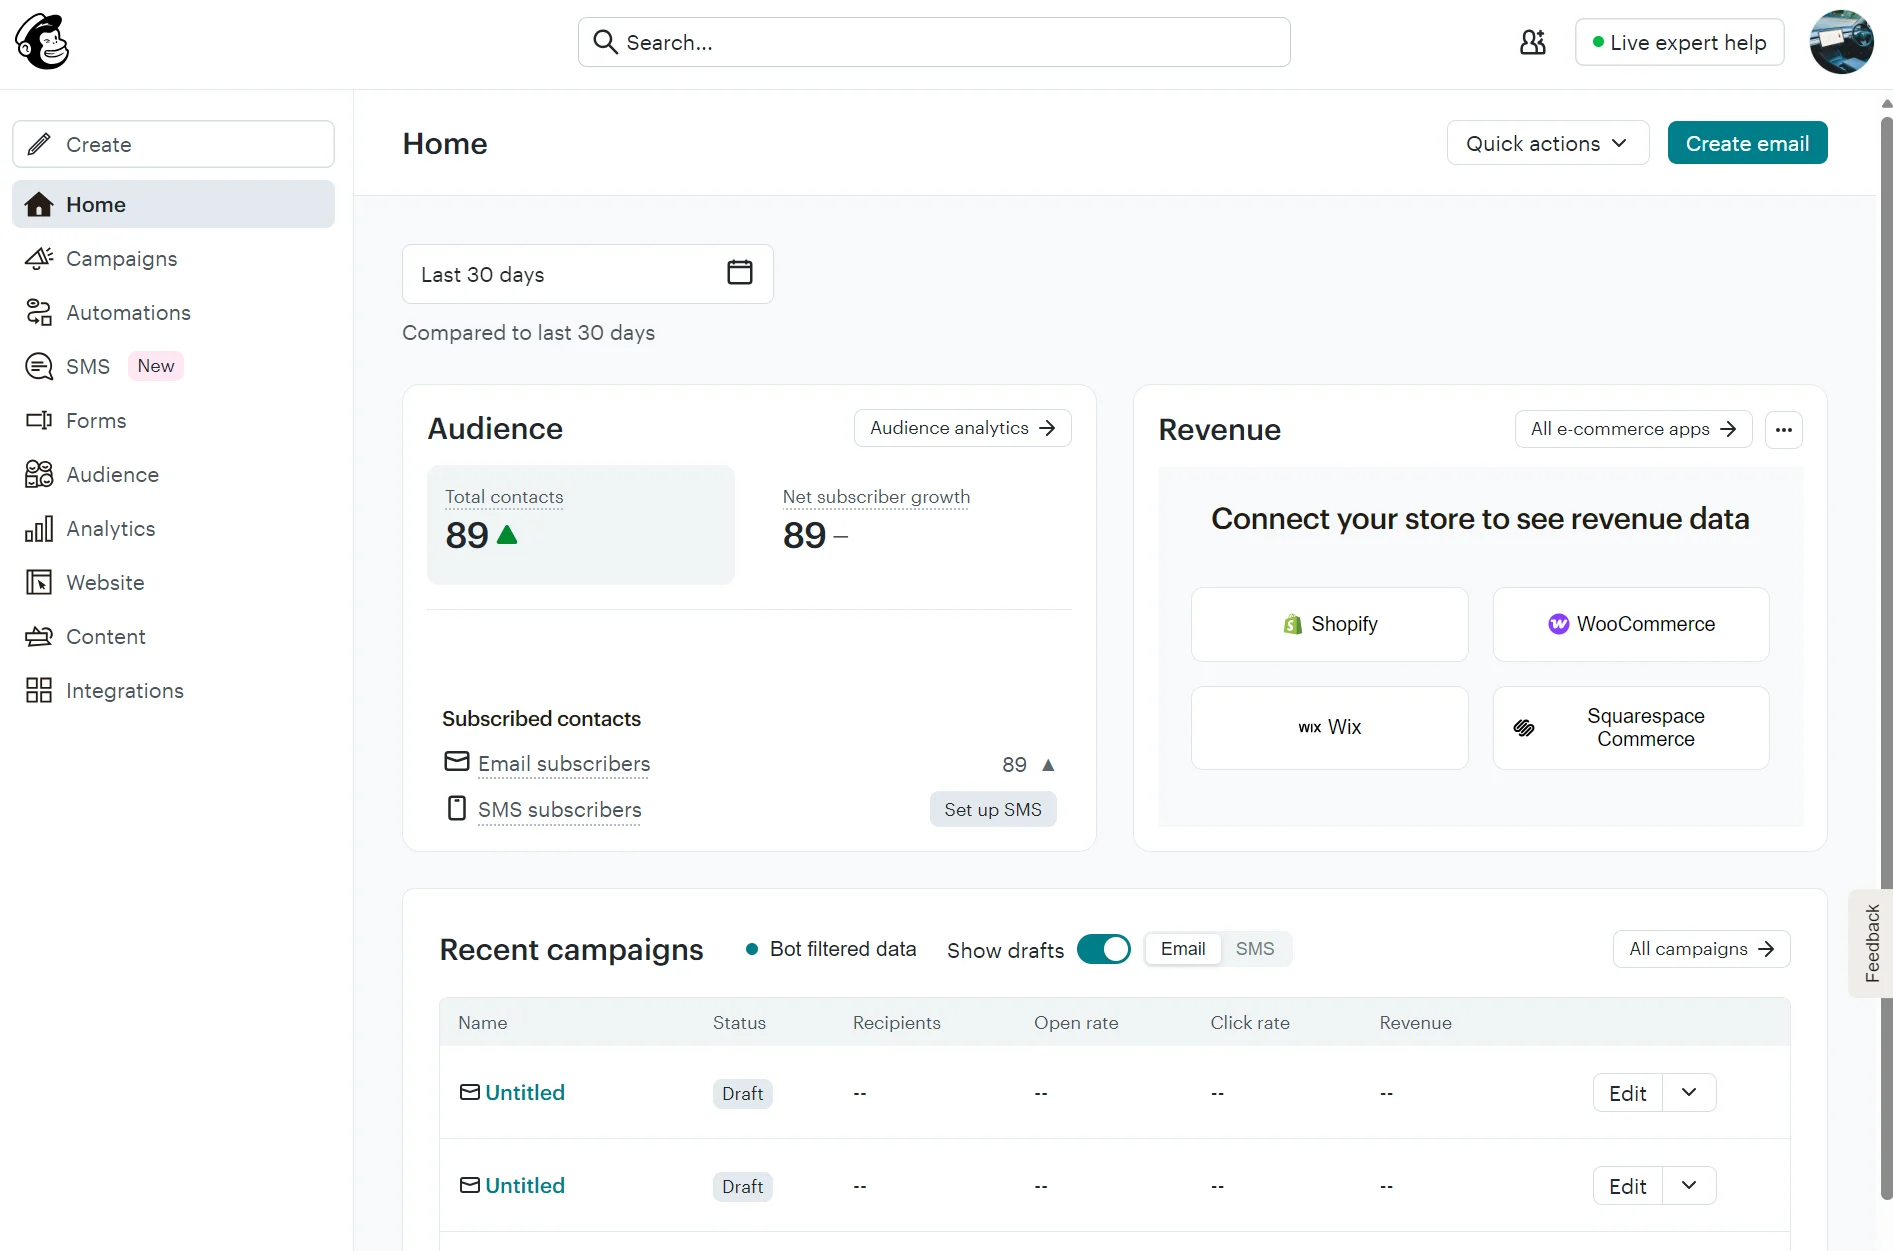The width and height of the screenshot is (1893, 1251).
Task: Click All e-commerce apps button
Action: click(1633, 429)
